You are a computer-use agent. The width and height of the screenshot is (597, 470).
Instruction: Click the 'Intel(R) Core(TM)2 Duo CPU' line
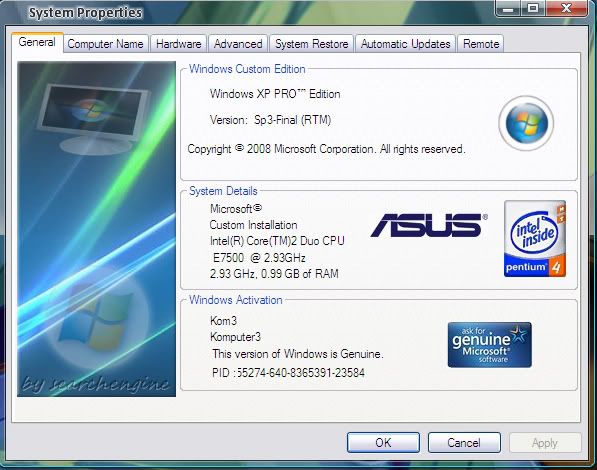pyautogui.click(x=277, y=241)
